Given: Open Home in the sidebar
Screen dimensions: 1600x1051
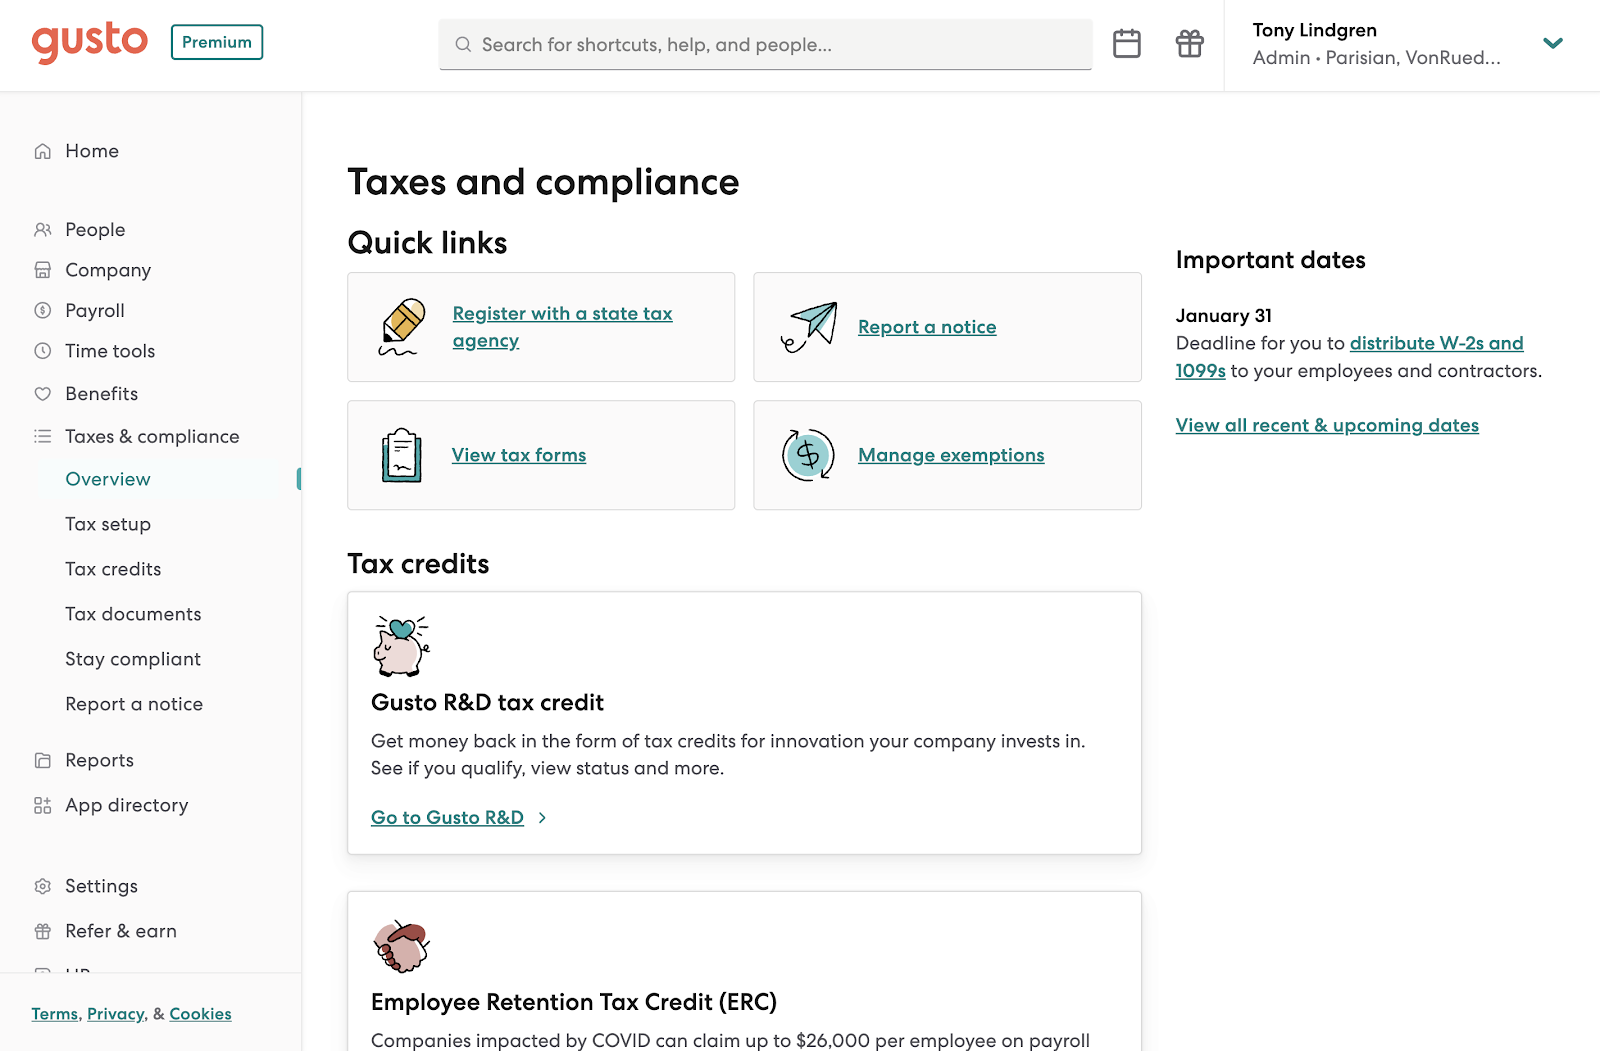Looking at the screenshot, I should pos(92,151).
